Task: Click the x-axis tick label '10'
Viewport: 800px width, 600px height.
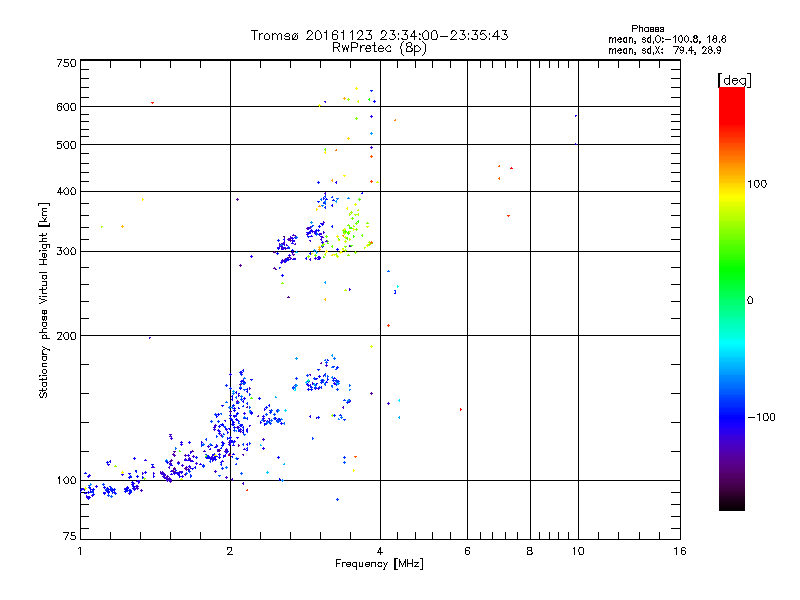Action: pyautogui.click(x=578, y=551)
